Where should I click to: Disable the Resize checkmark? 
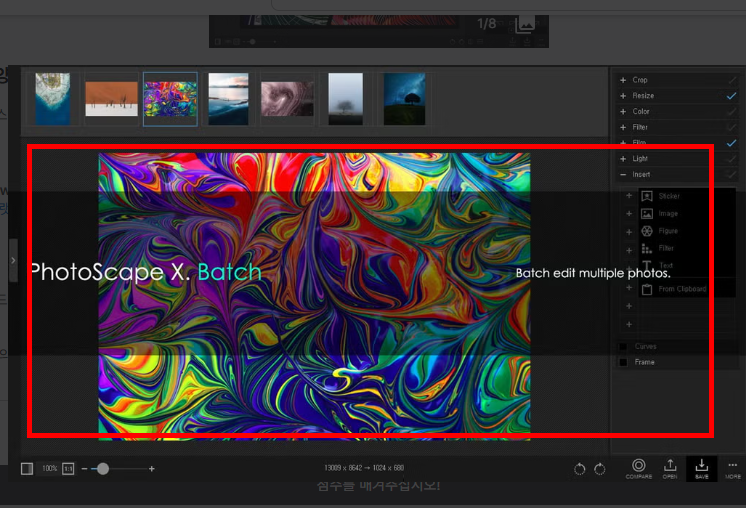point(732,96)
